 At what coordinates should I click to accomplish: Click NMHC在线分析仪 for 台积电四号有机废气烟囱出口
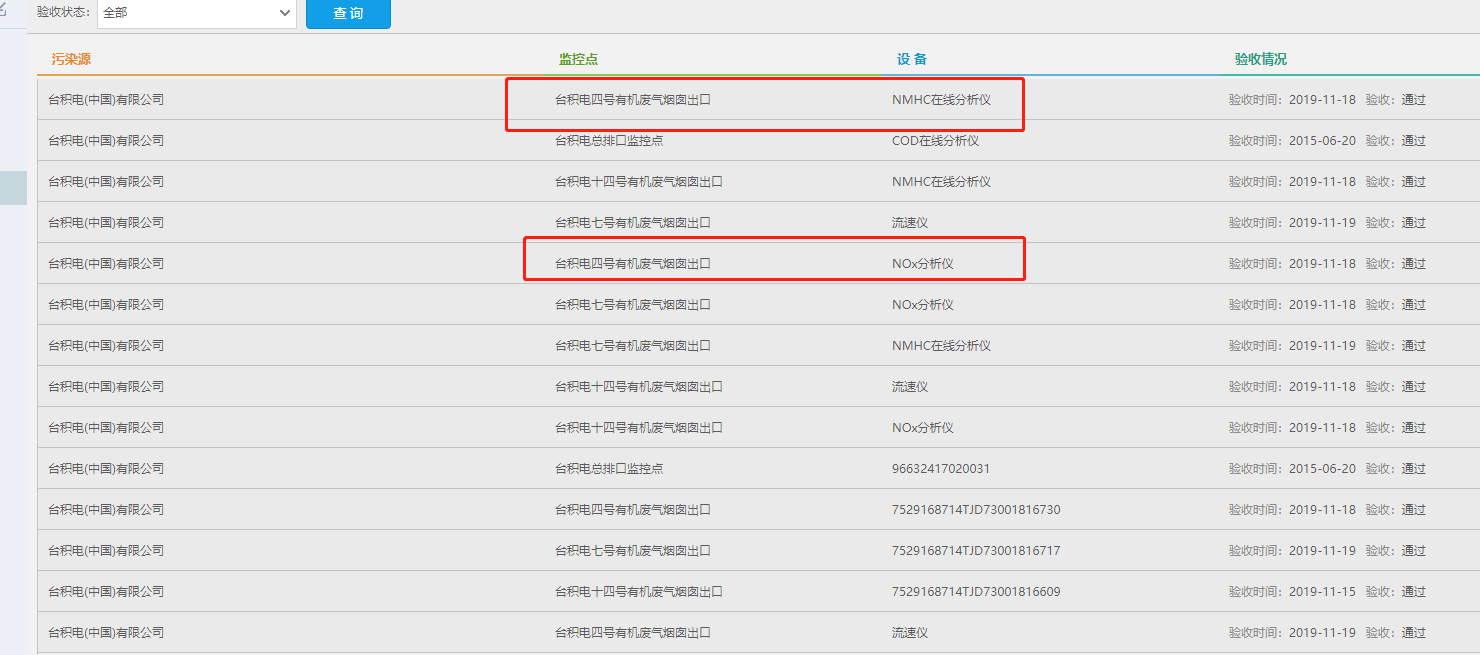941,100
